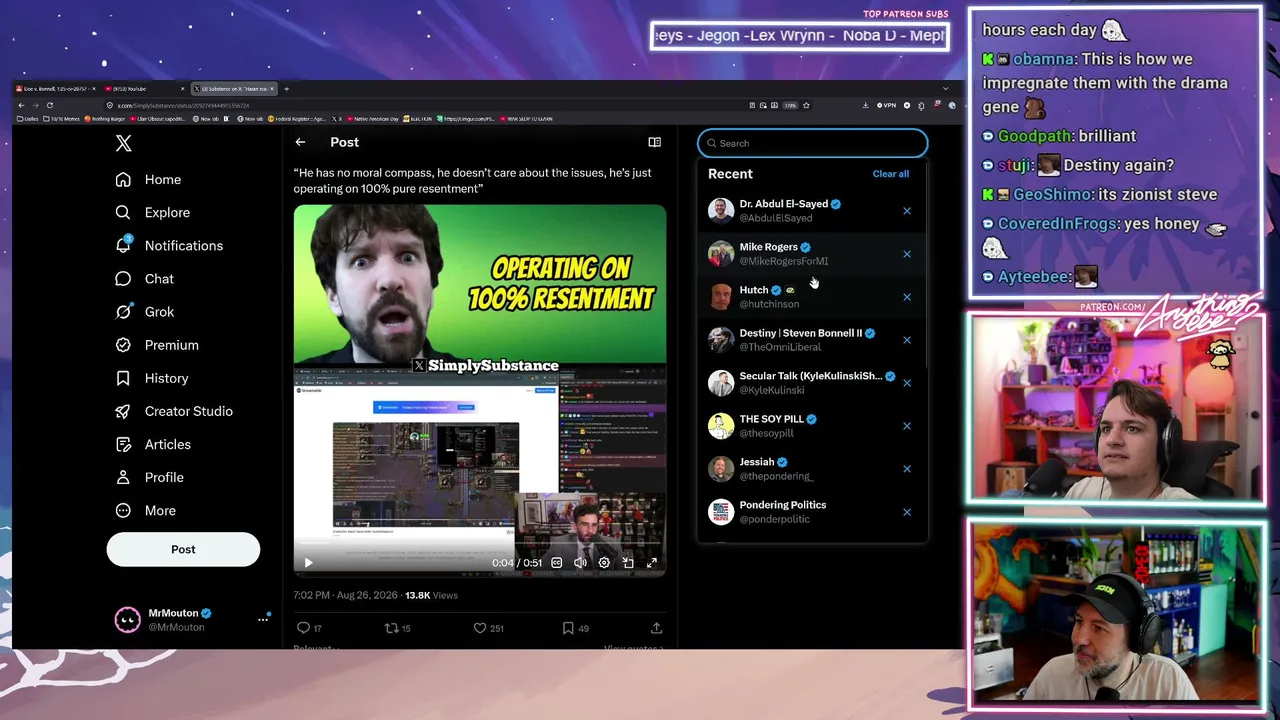
Task: Open Articles from the sidebar
Action: coord(152,444)
